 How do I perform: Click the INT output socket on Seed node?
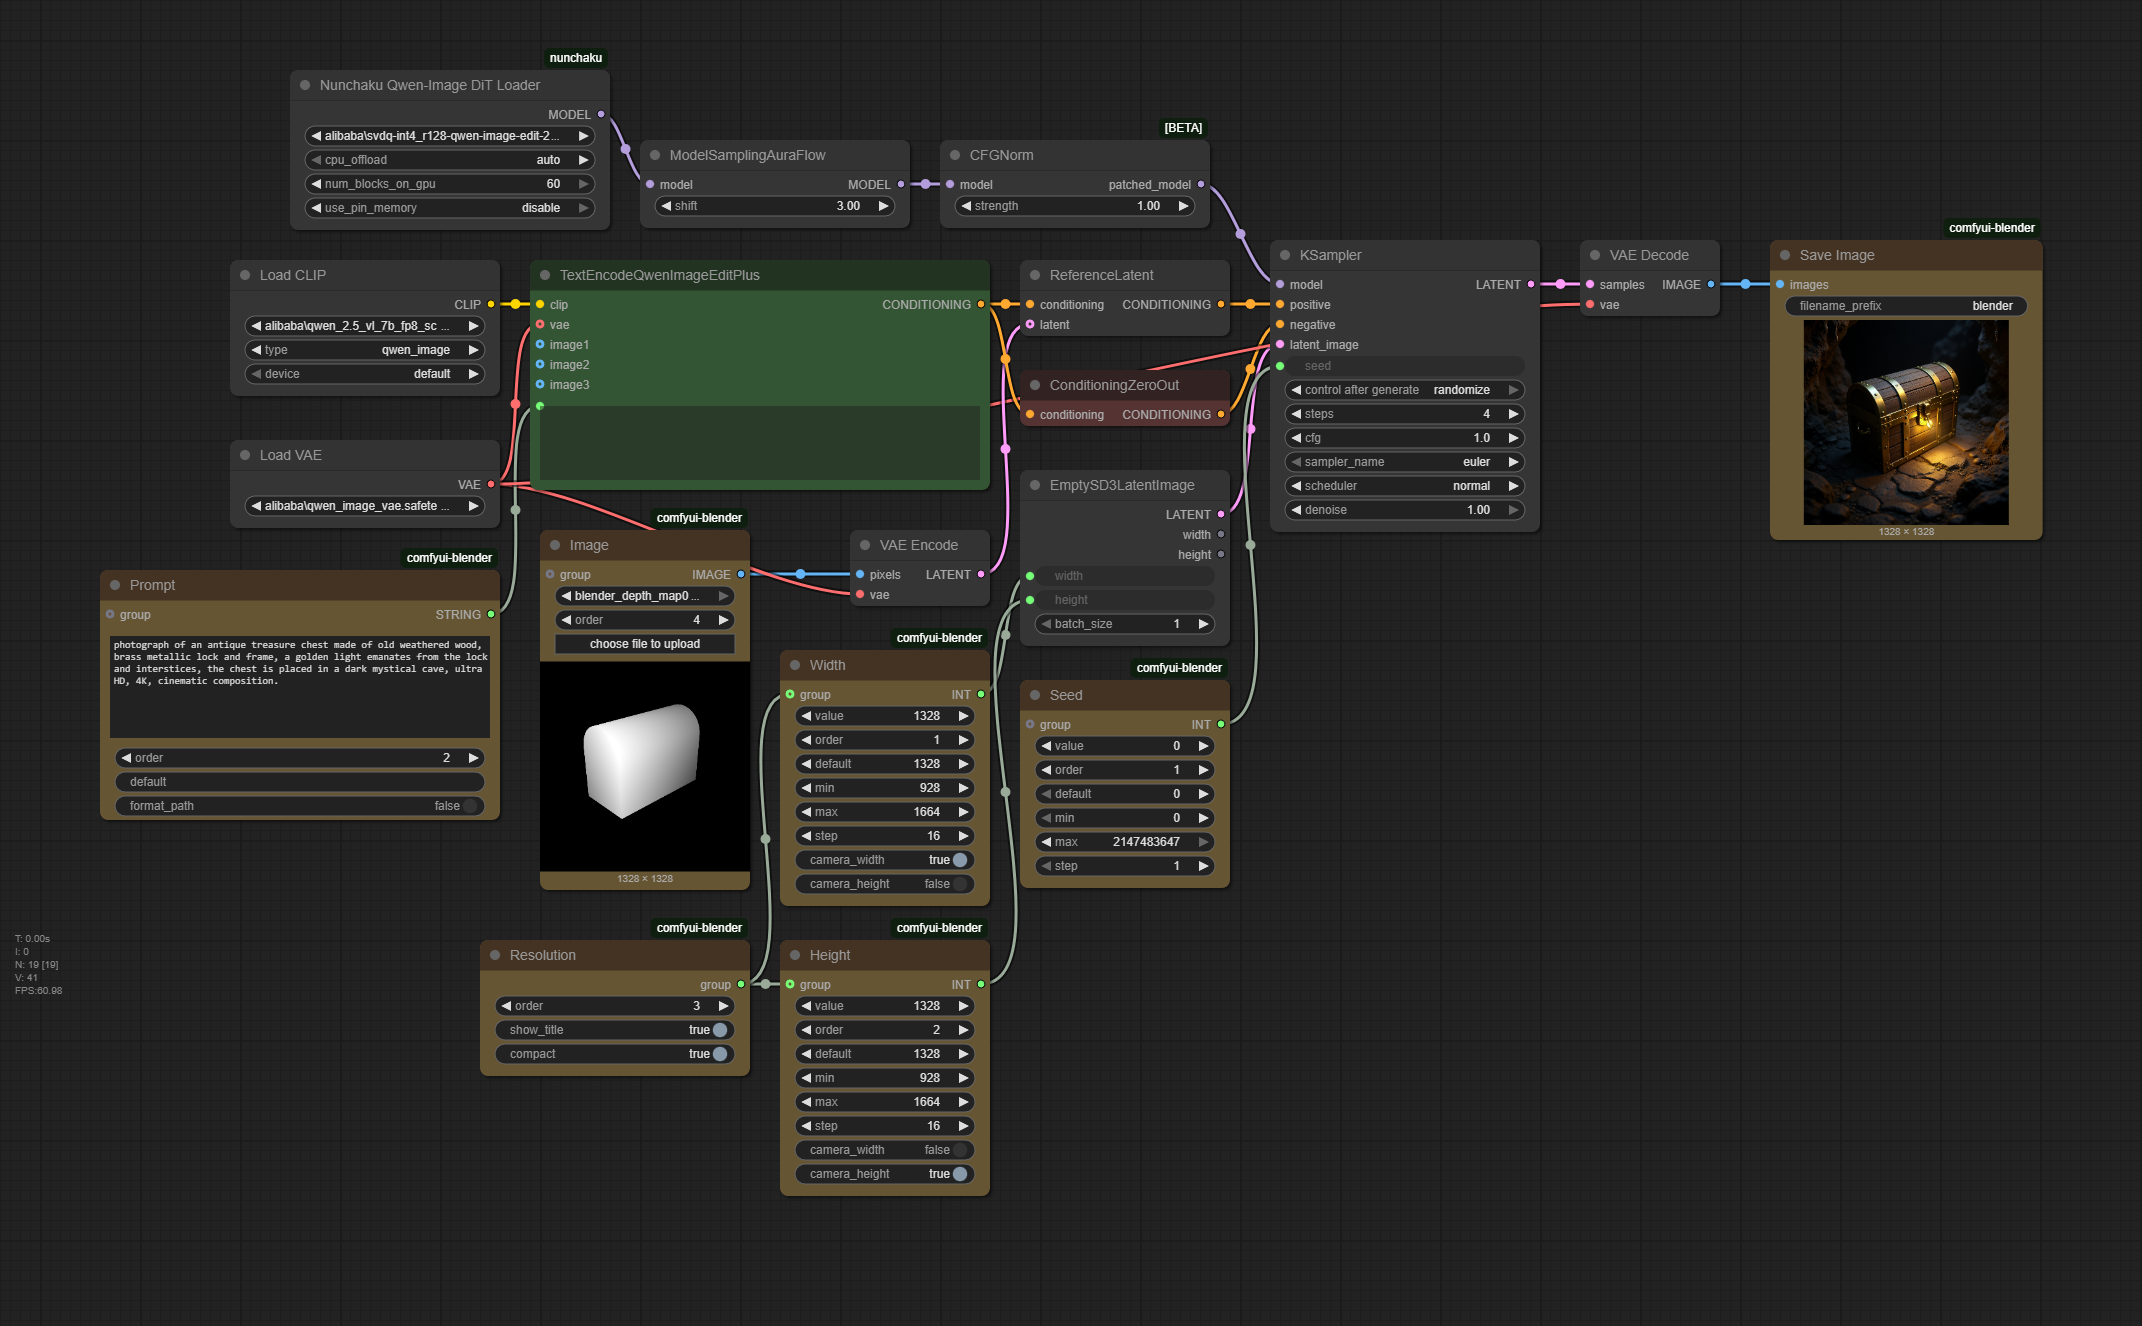1221,724
